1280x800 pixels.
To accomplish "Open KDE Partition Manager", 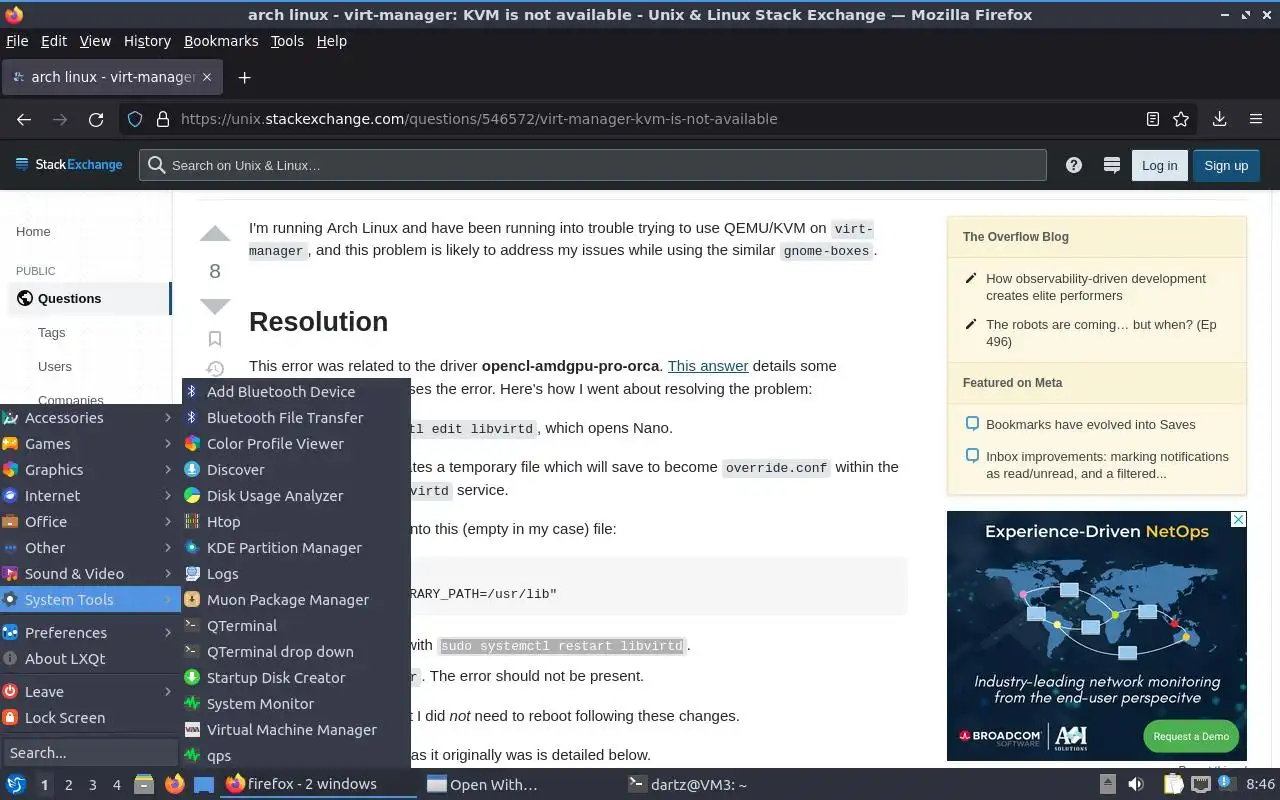I will pyautogui.click(x=296, y=548).
